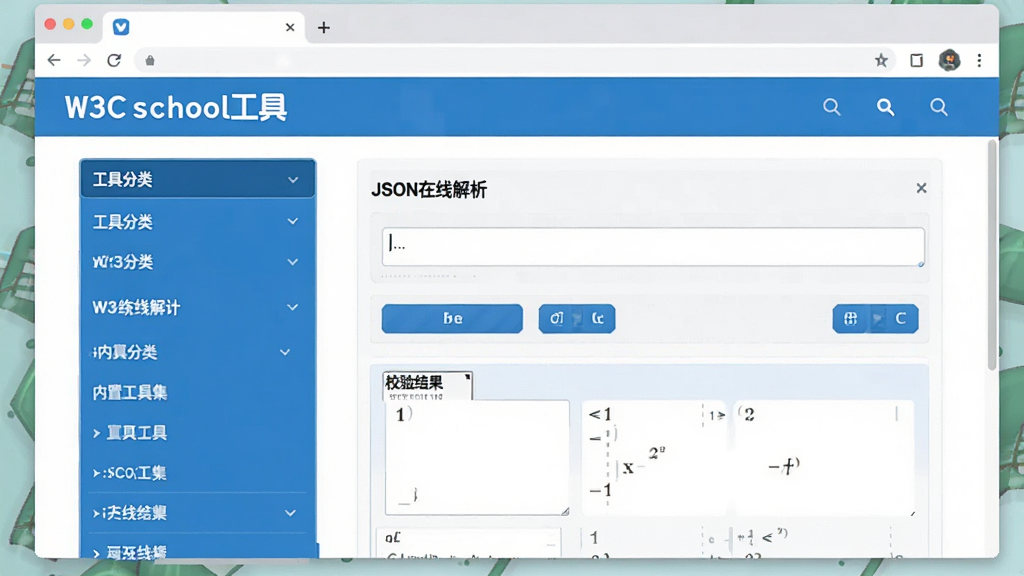Viewport: 1024px width, 576px height.
Task: Click the first result text area showing 1)
Action: point(477,457)
